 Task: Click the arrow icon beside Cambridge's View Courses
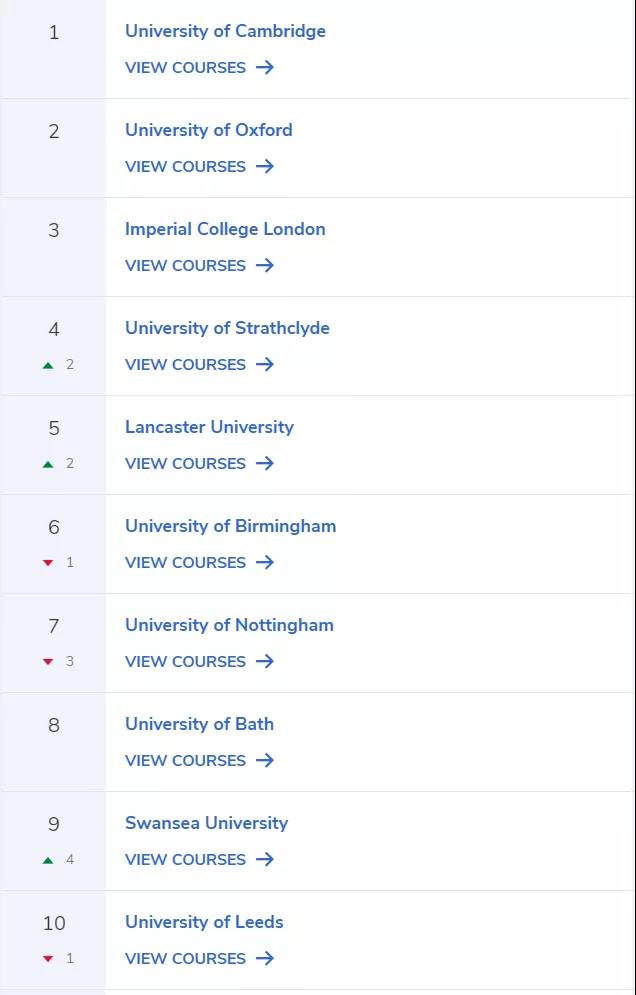click(265, 67)
